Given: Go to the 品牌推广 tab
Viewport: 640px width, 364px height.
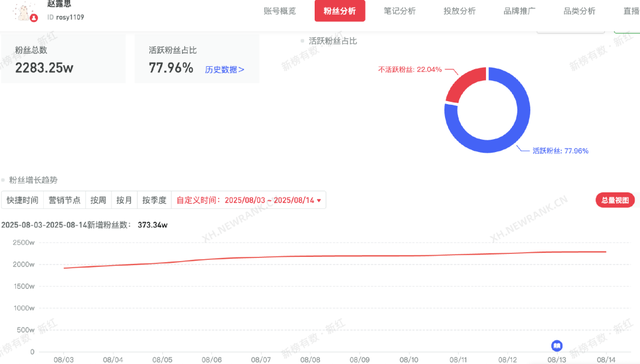Looking at the screenshot, I should coord(519,11).
